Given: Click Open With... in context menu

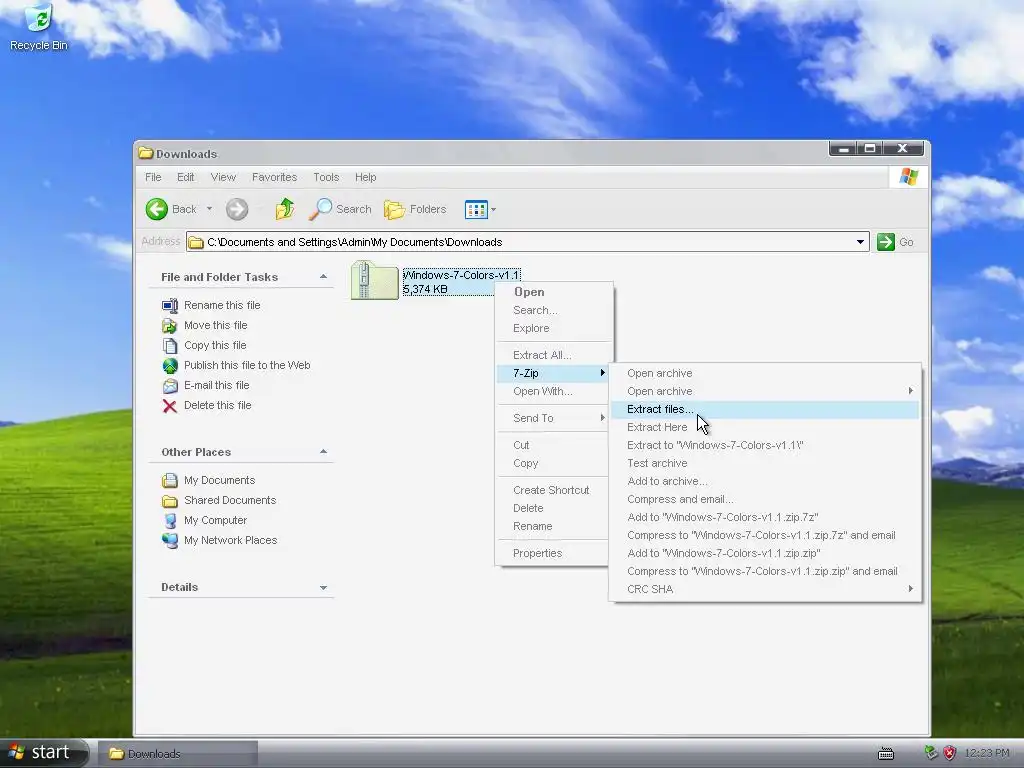Looking at the screenshot, I should (554, 391).
